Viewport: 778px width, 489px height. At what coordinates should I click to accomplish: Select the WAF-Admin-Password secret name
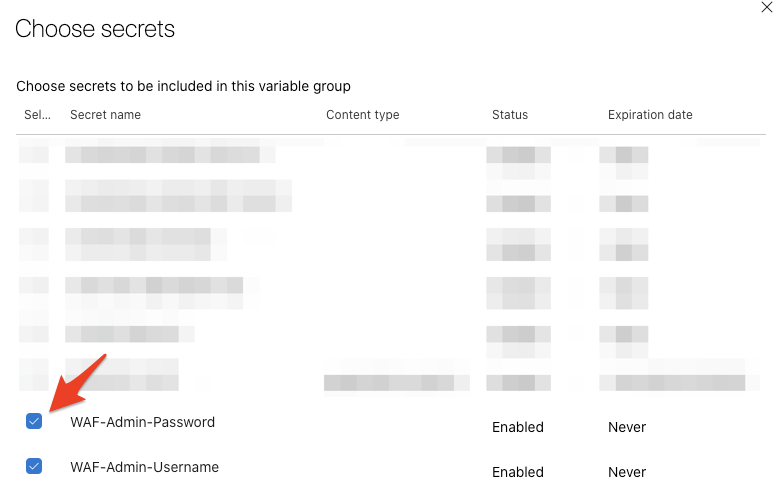pyautogui.click(x=142, y=422)
